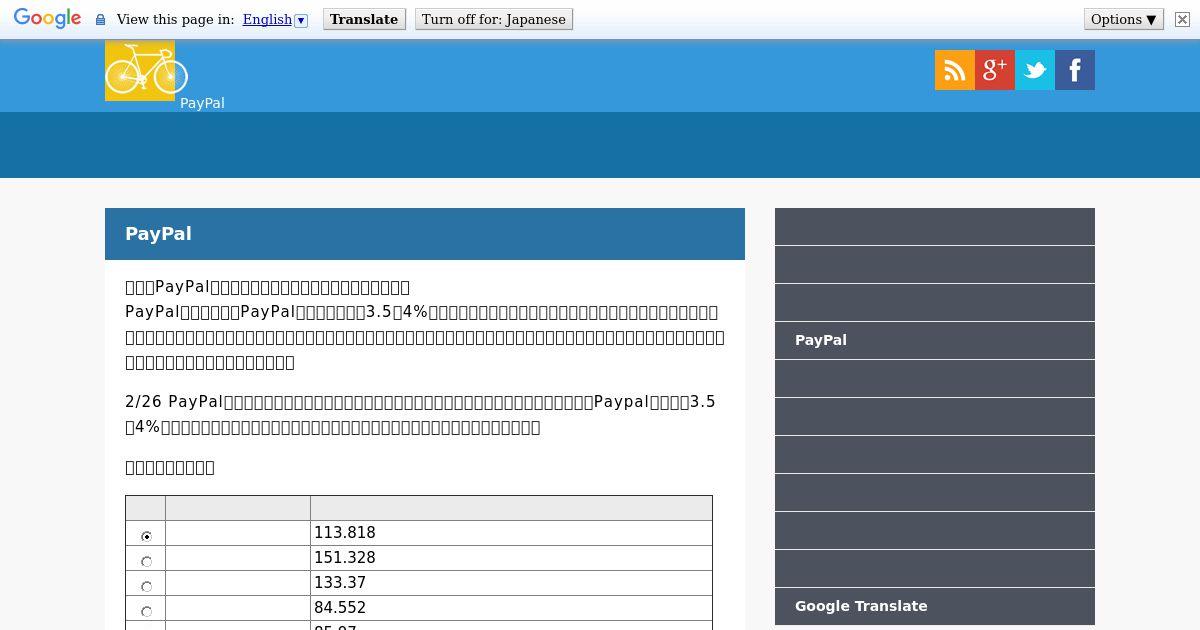The width and height of the screenshot is (1200, 630).
Task: Click the 151.328 table cell
Action: click(511, 558)
